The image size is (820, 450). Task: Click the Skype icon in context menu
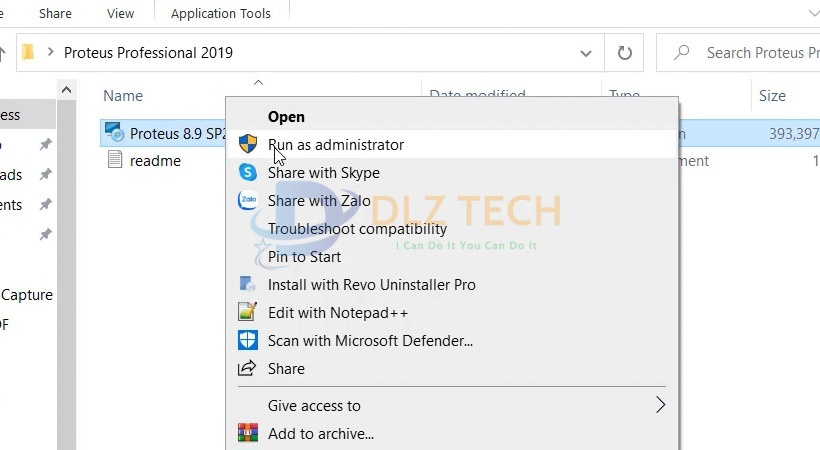tap(247, 172)
